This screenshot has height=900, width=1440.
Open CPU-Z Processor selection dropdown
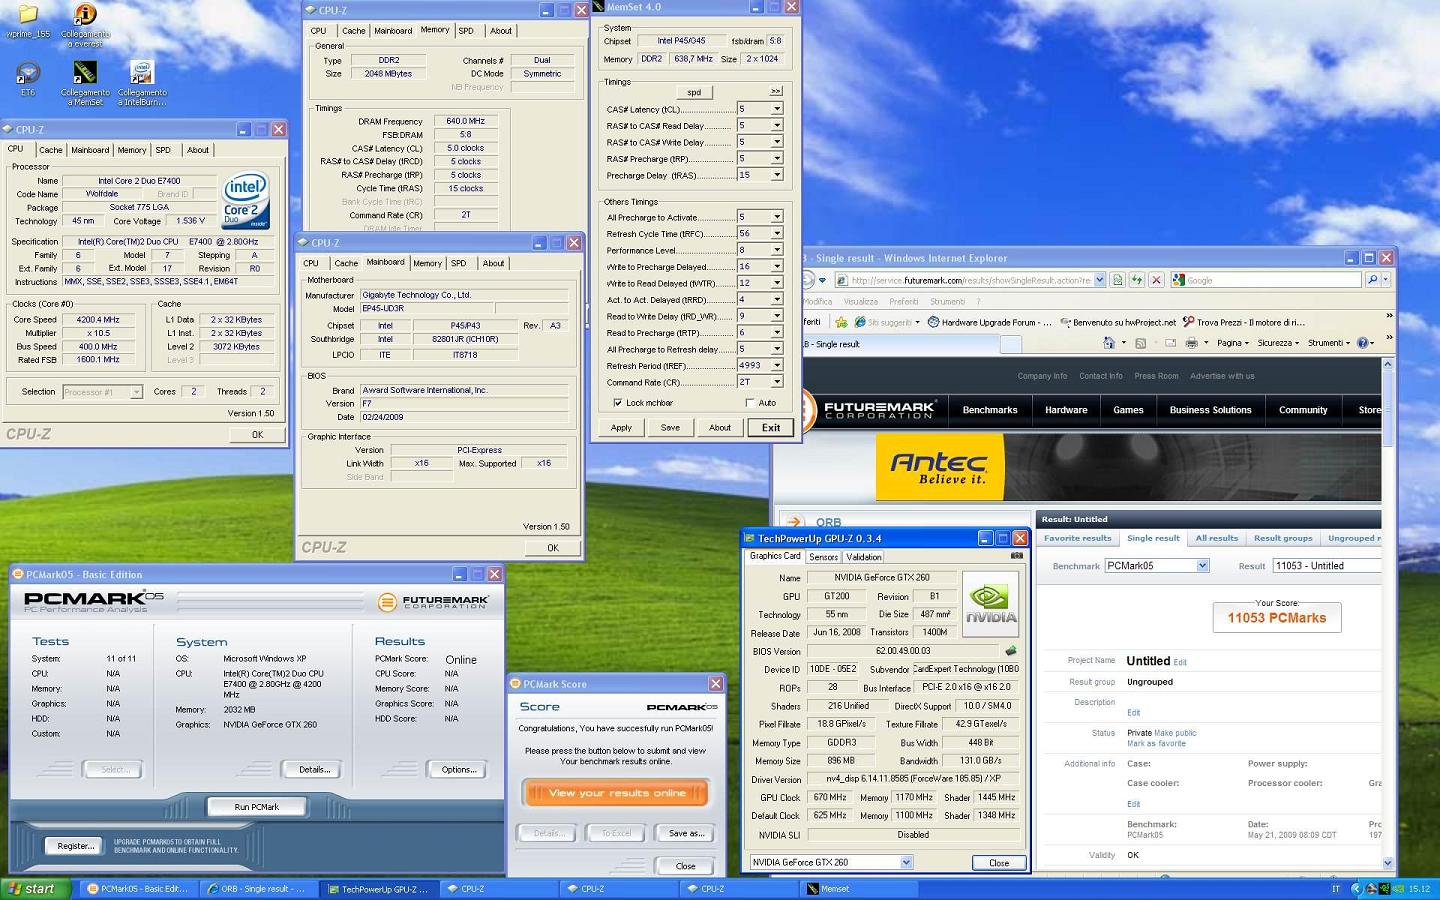[135, 392]
